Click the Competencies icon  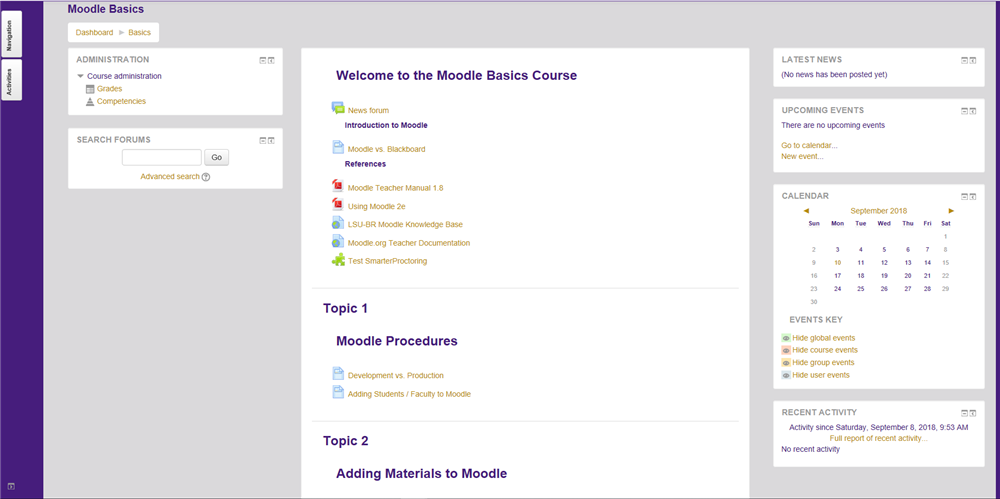90,101
